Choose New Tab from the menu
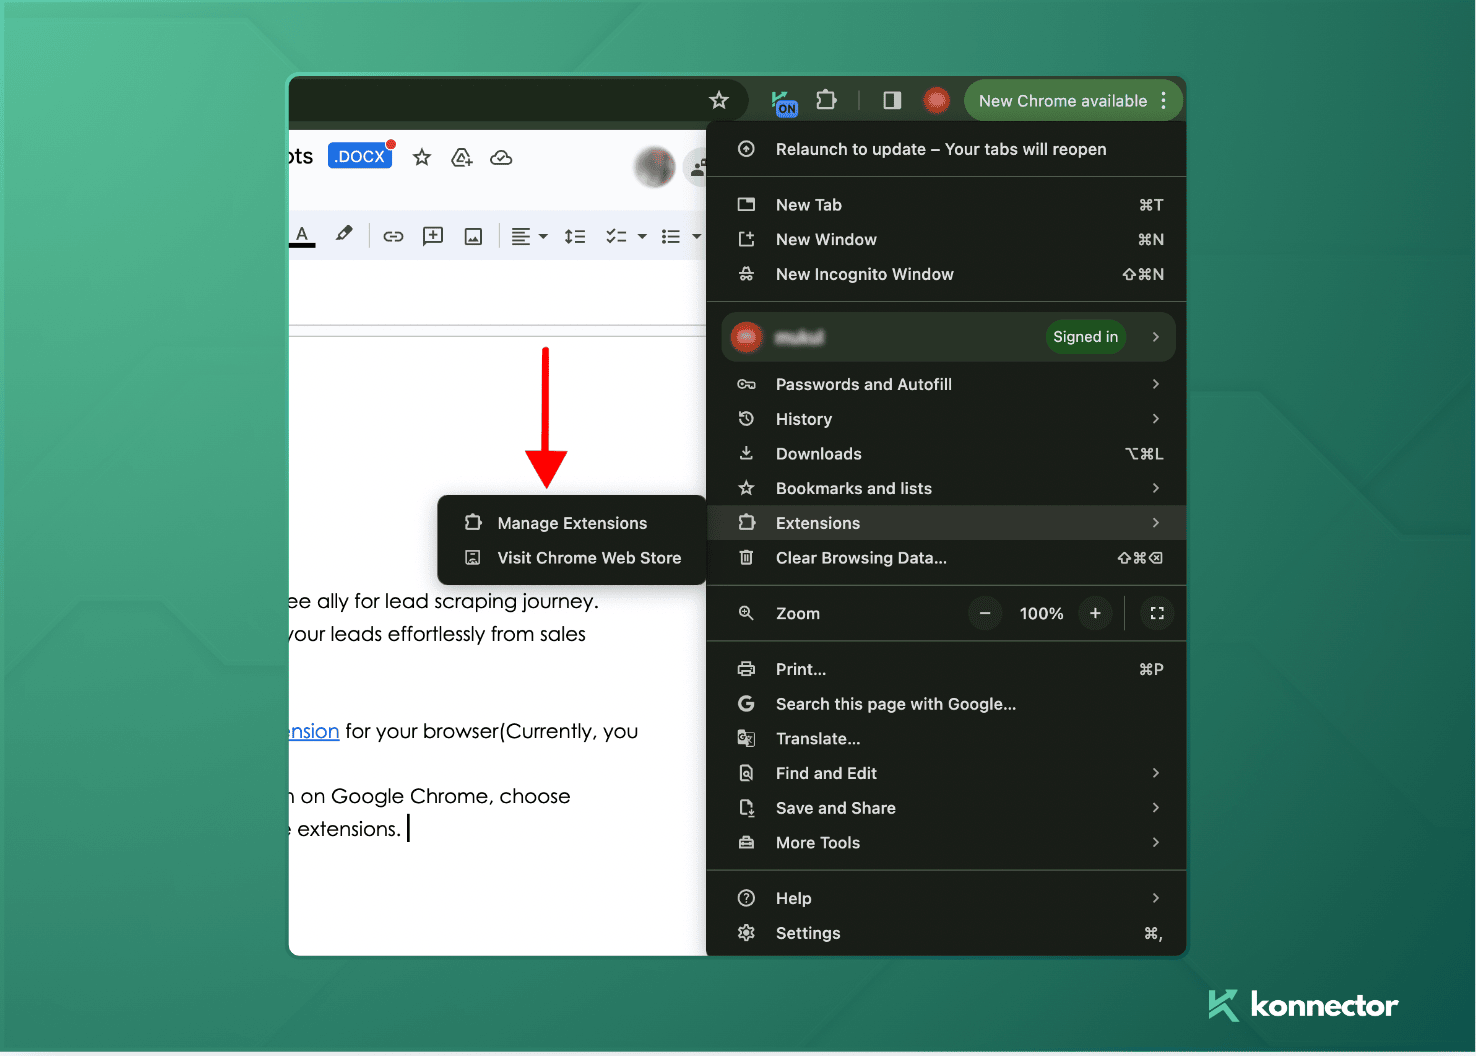 pos(946,205)
